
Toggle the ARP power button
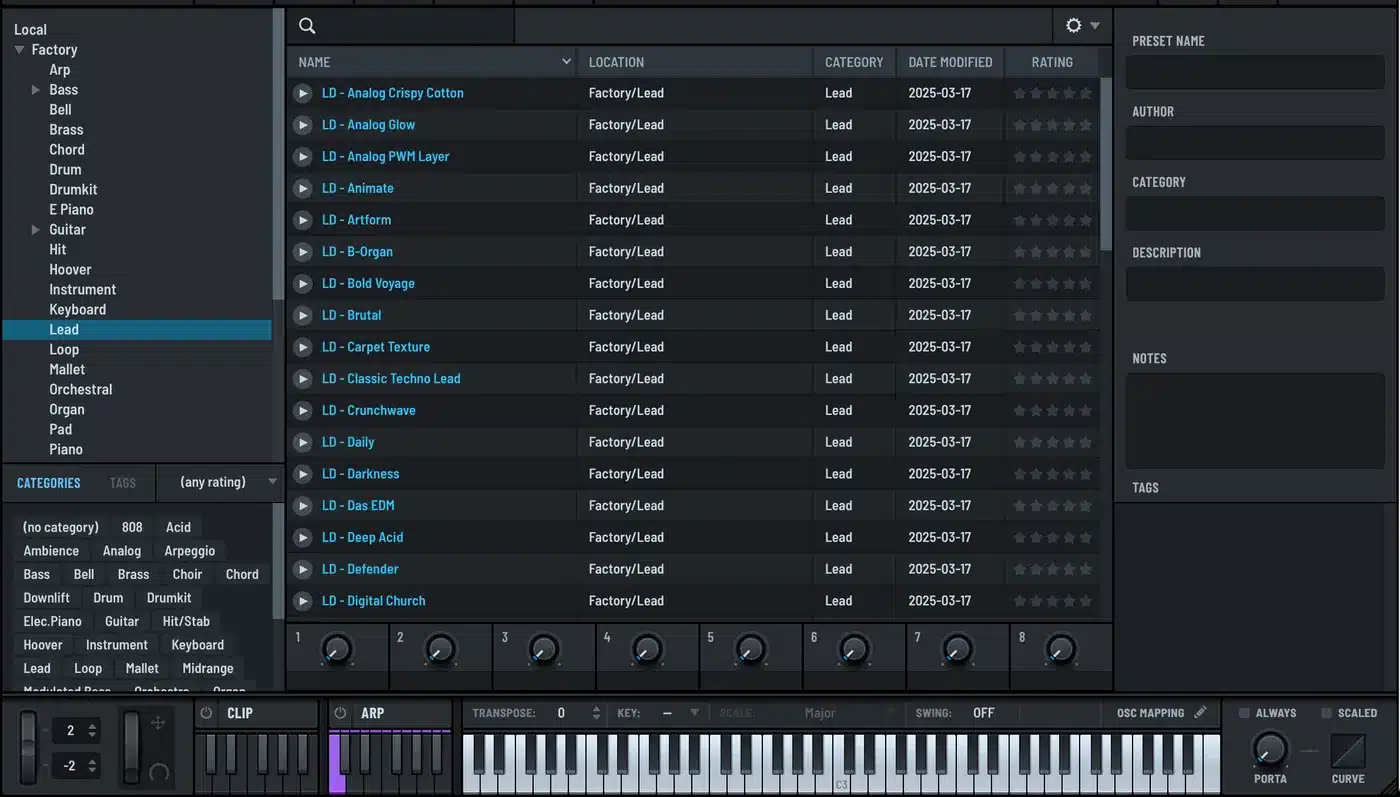pyautogui.click(x=340, y=713)
